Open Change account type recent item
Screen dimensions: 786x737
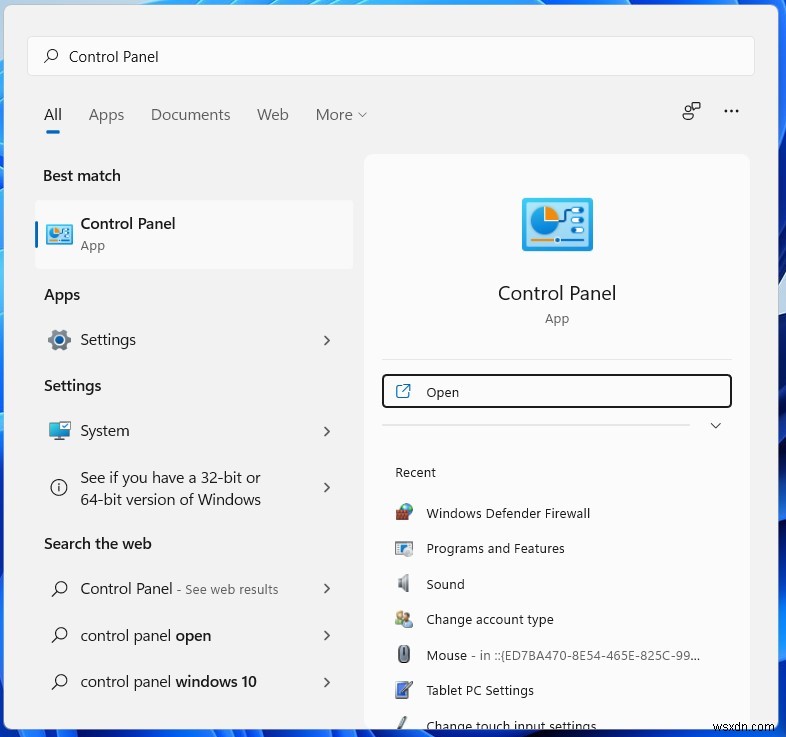489,620
